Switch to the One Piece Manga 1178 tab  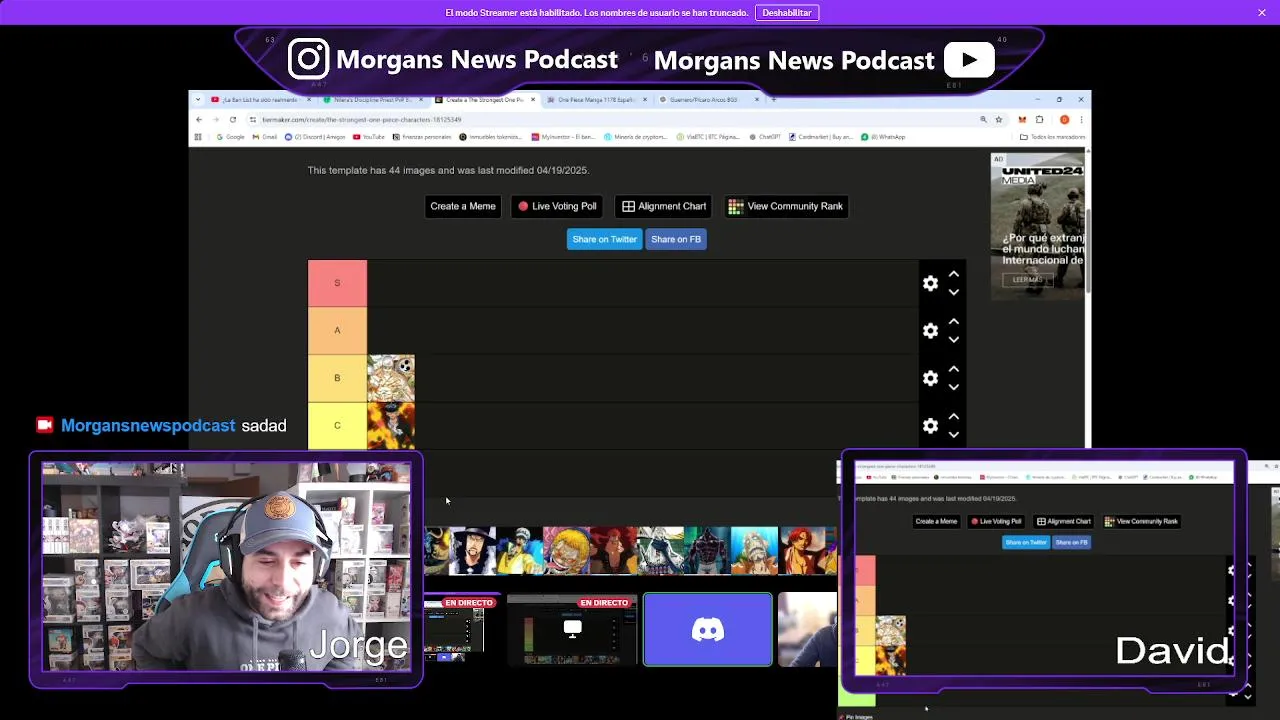596,100
